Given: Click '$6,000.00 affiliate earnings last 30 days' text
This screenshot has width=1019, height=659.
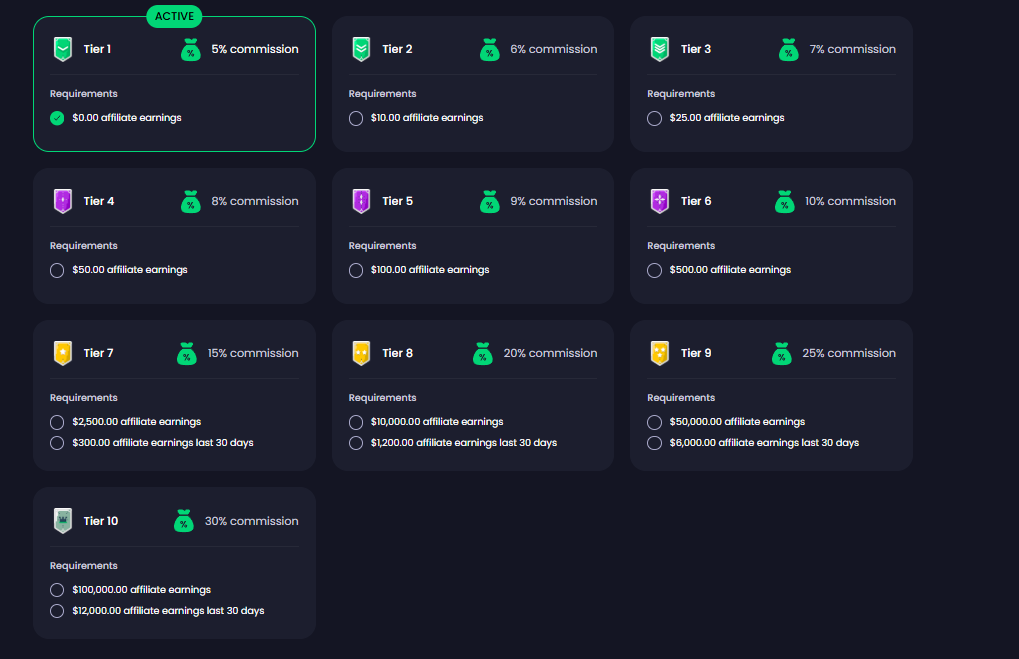Looking at the screenshot, I should point(764,443).
